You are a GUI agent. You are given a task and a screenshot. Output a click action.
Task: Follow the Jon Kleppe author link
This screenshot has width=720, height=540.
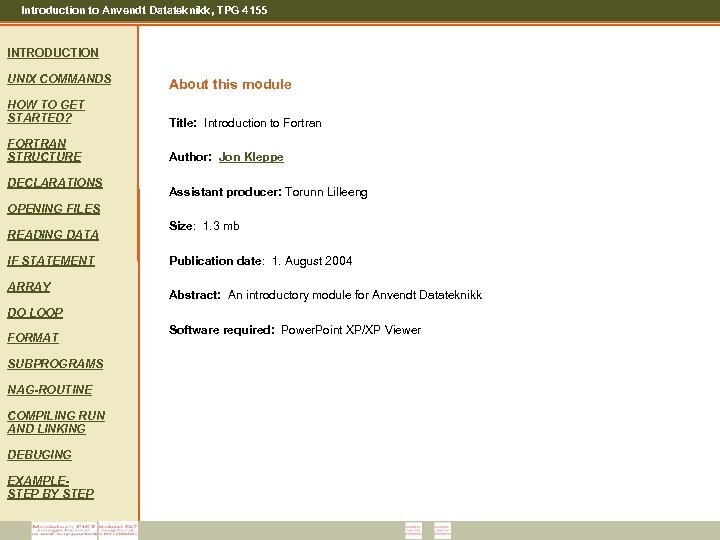coord(251,157)
